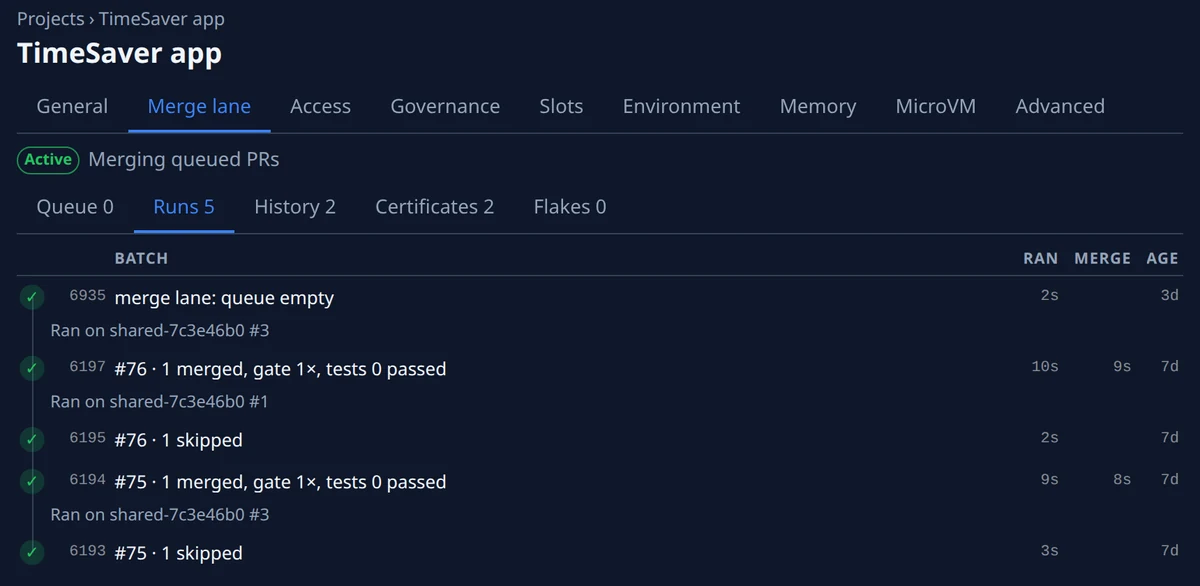Open the Environment tab
Image resolution: width=1200 pixels, height=586 pixels.
(x=681, y=106)
